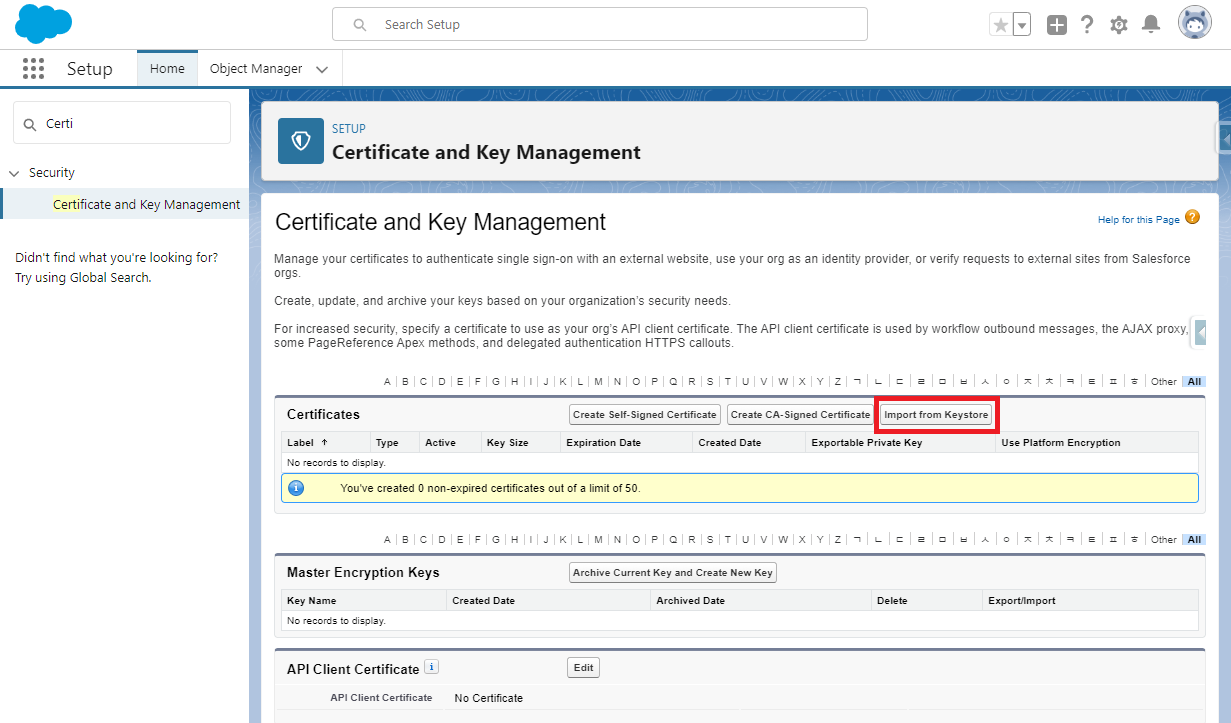Open the global quick-create plus icon
The image size is (1231, 723).
pos(1056,23)
